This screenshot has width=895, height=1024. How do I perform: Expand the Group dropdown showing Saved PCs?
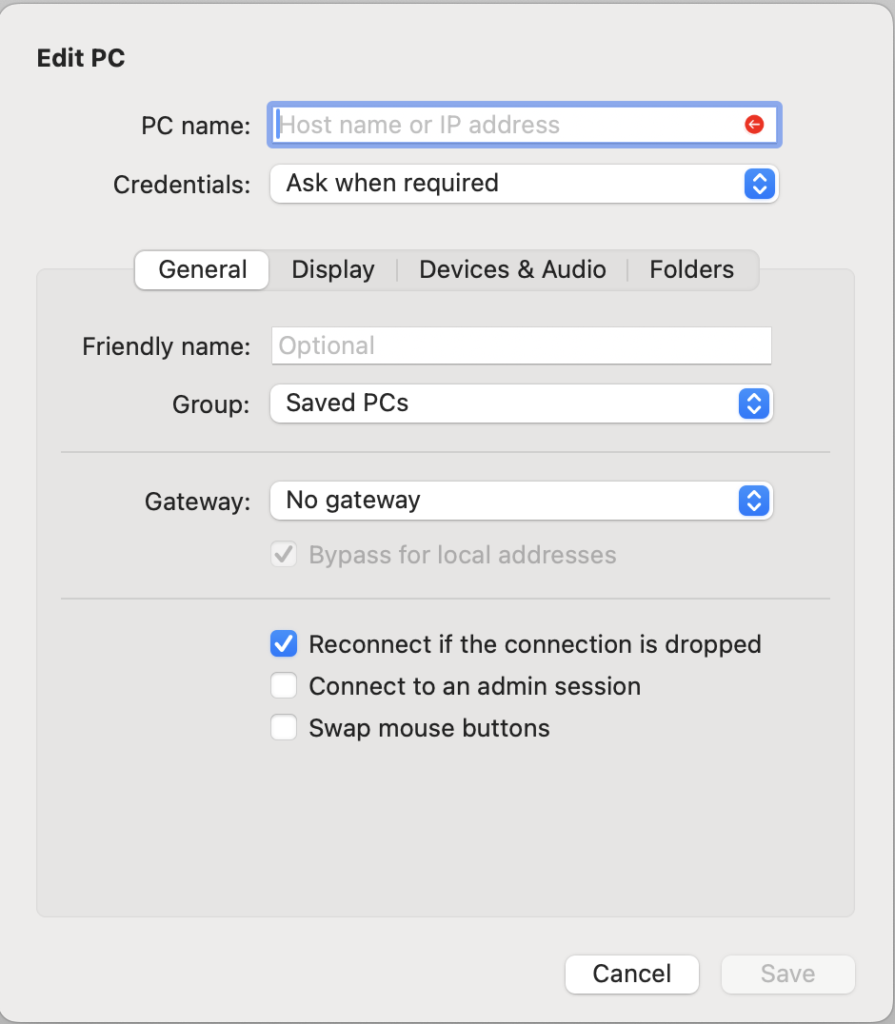pyautogui.click(x=521, y=404)
